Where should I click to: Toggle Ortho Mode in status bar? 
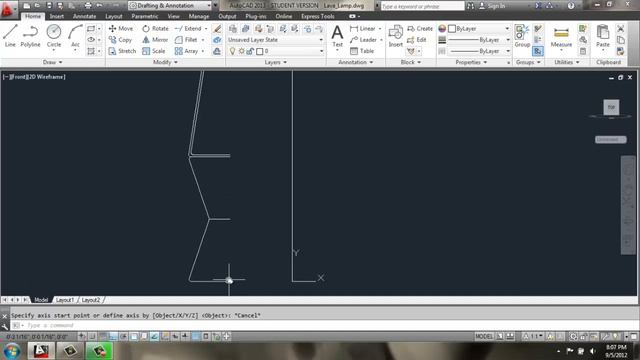click(113, 336)
